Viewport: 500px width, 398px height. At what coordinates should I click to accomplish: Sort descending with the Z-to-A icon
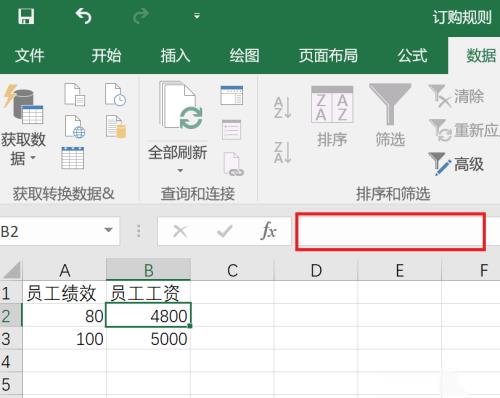[x=283, y=152]
